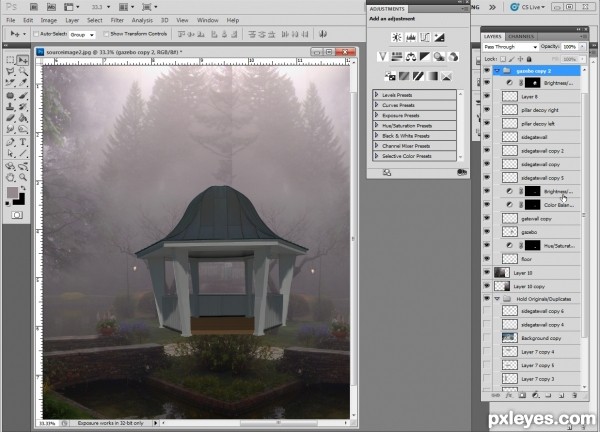Image resolution: width=600 pixels, height=432 pixels.
Task: Add a Photo Filter adjustment
Action: tap(439, 57)
